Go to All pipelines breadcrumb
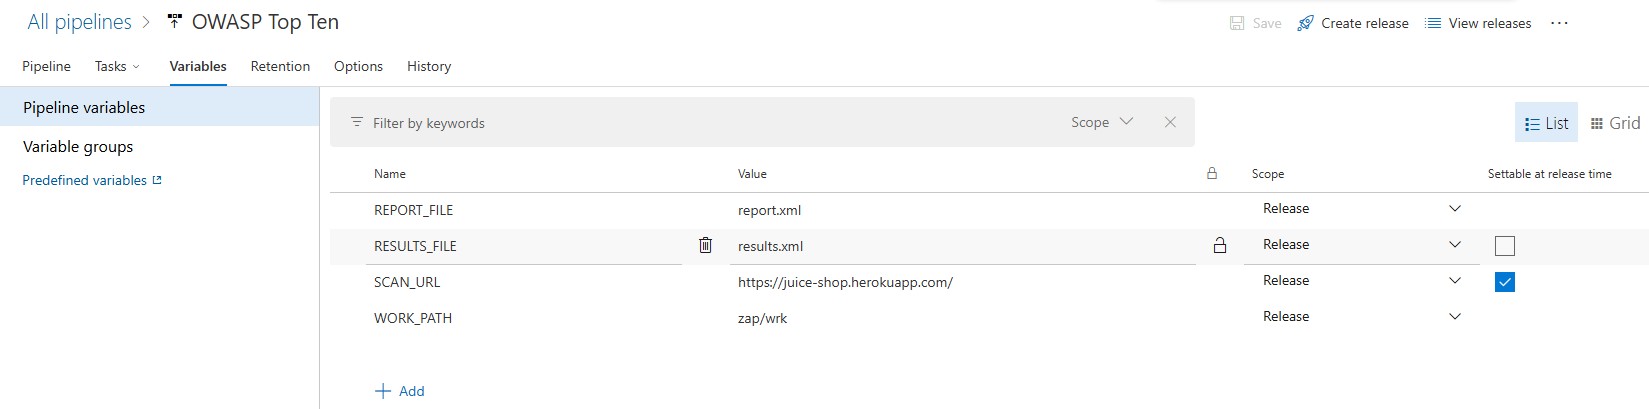The width and height of the screenshot is (1649, 409). coord(79,22)
